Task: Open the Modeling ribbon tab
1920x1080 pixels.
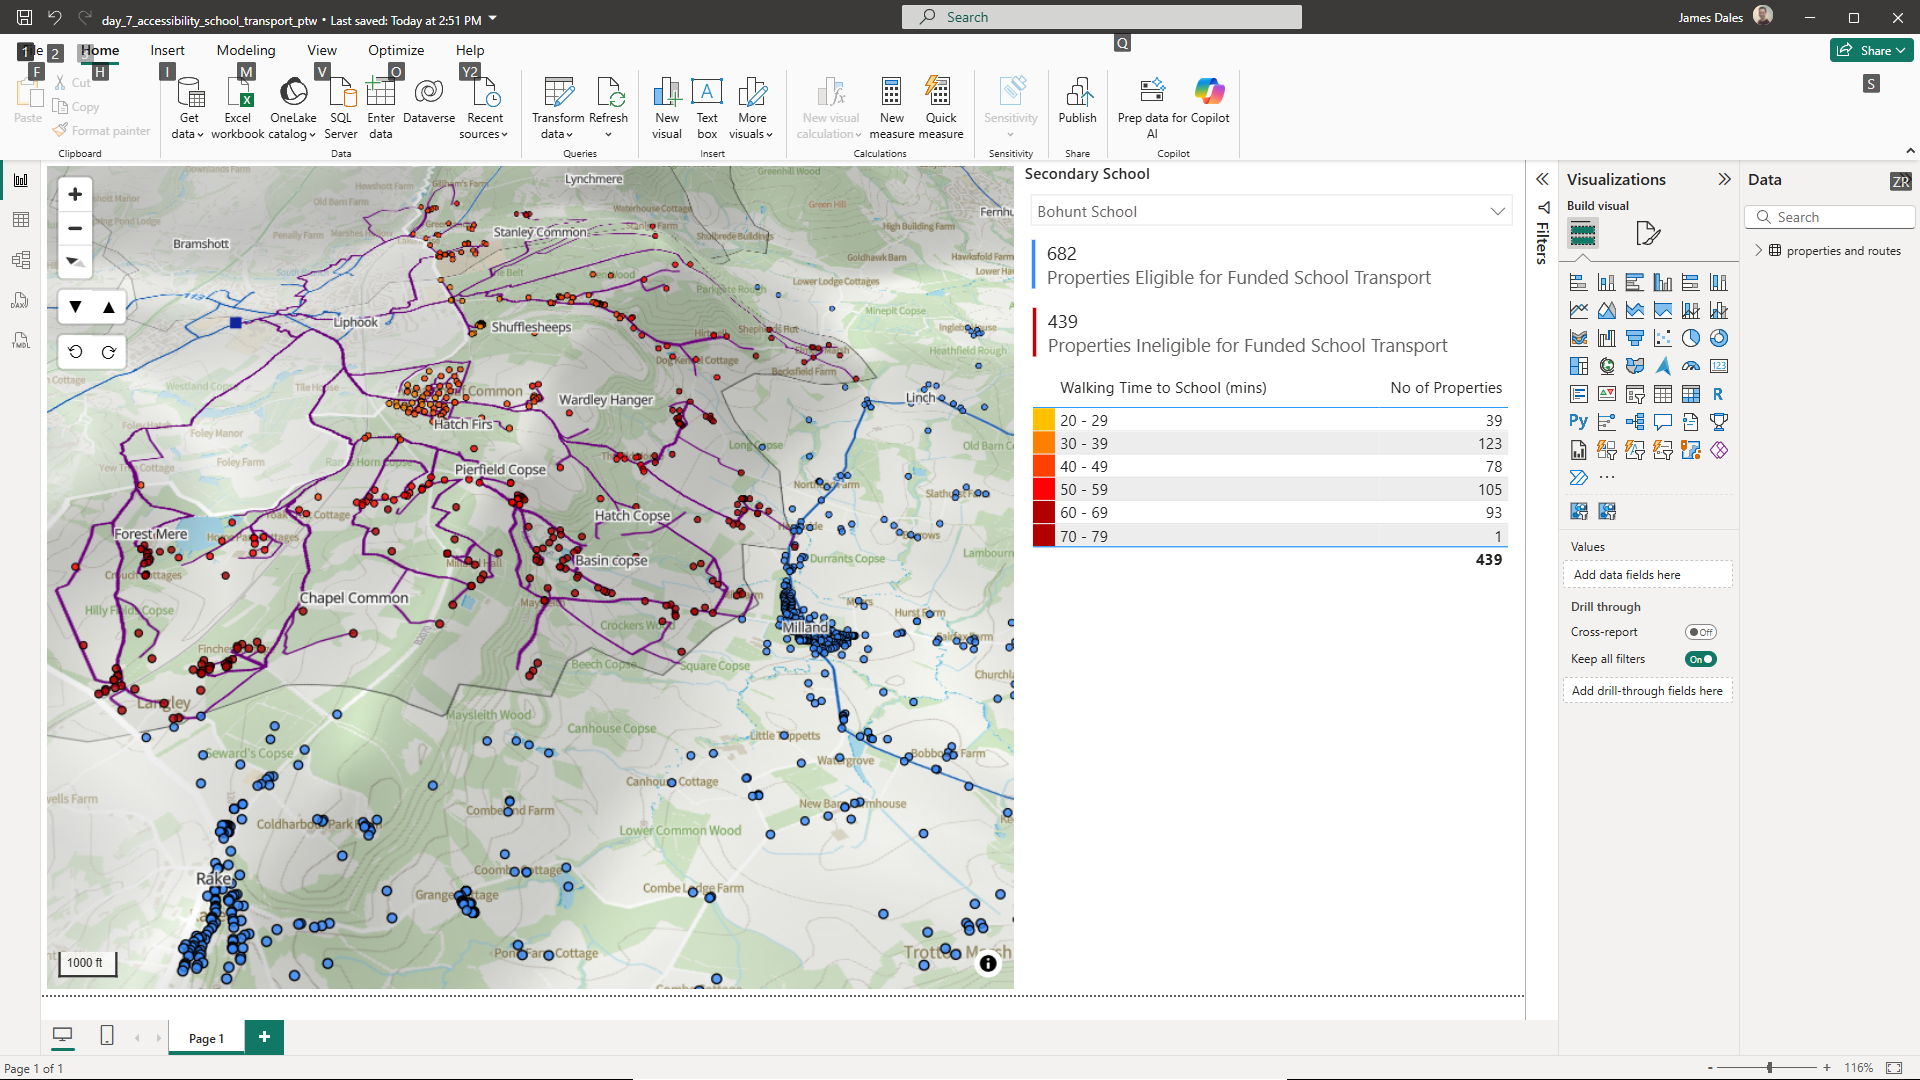Action: click(x=245, y=50)
